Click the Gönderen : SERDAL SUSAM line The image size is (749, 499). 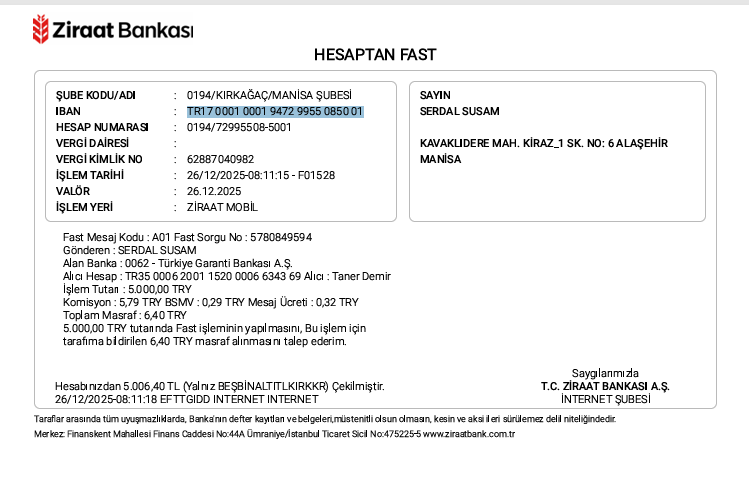[x=129, y=250]
